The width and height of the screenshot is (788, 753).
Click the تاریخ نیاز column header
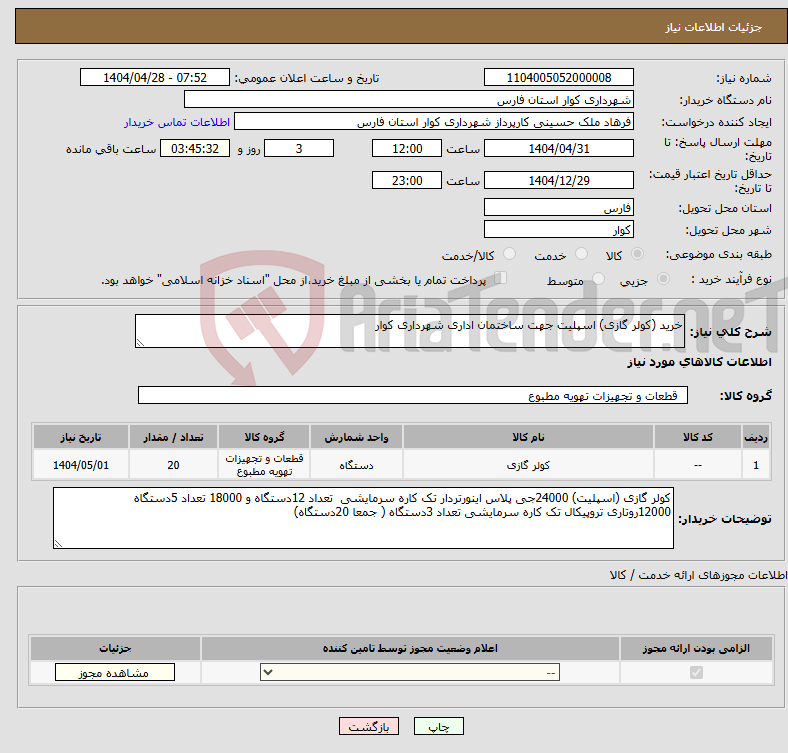(80, 438)
